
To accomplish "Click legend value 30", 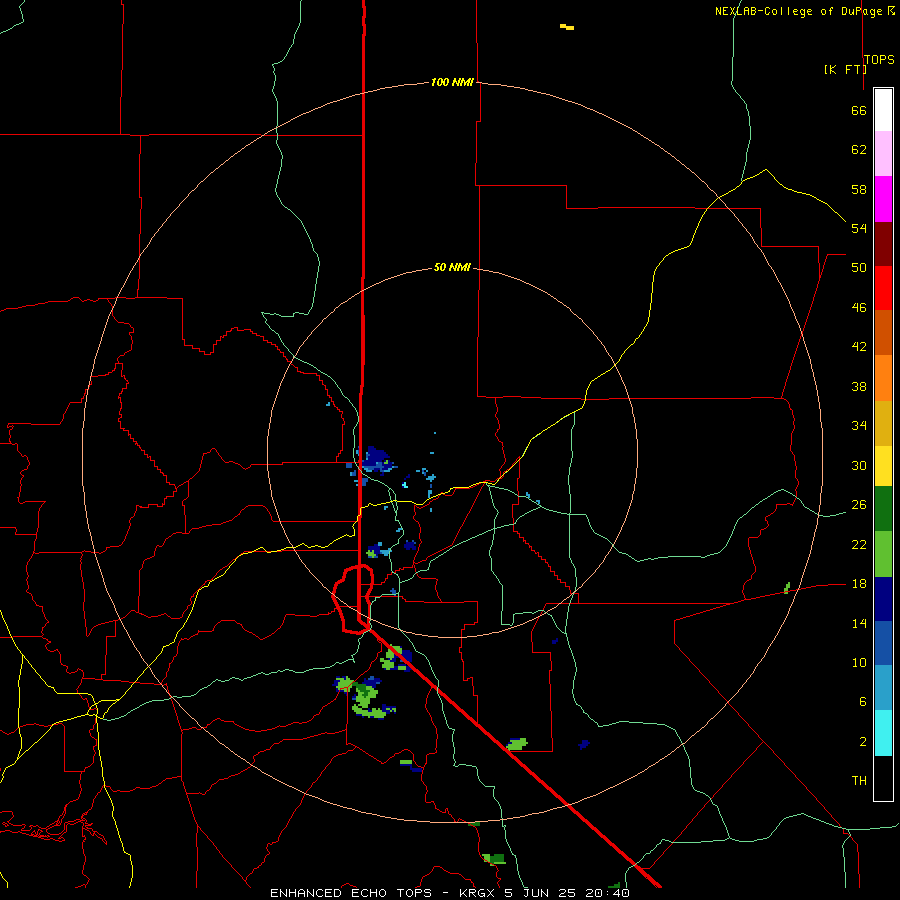I will pyautogui.click(x=859, y=465).
